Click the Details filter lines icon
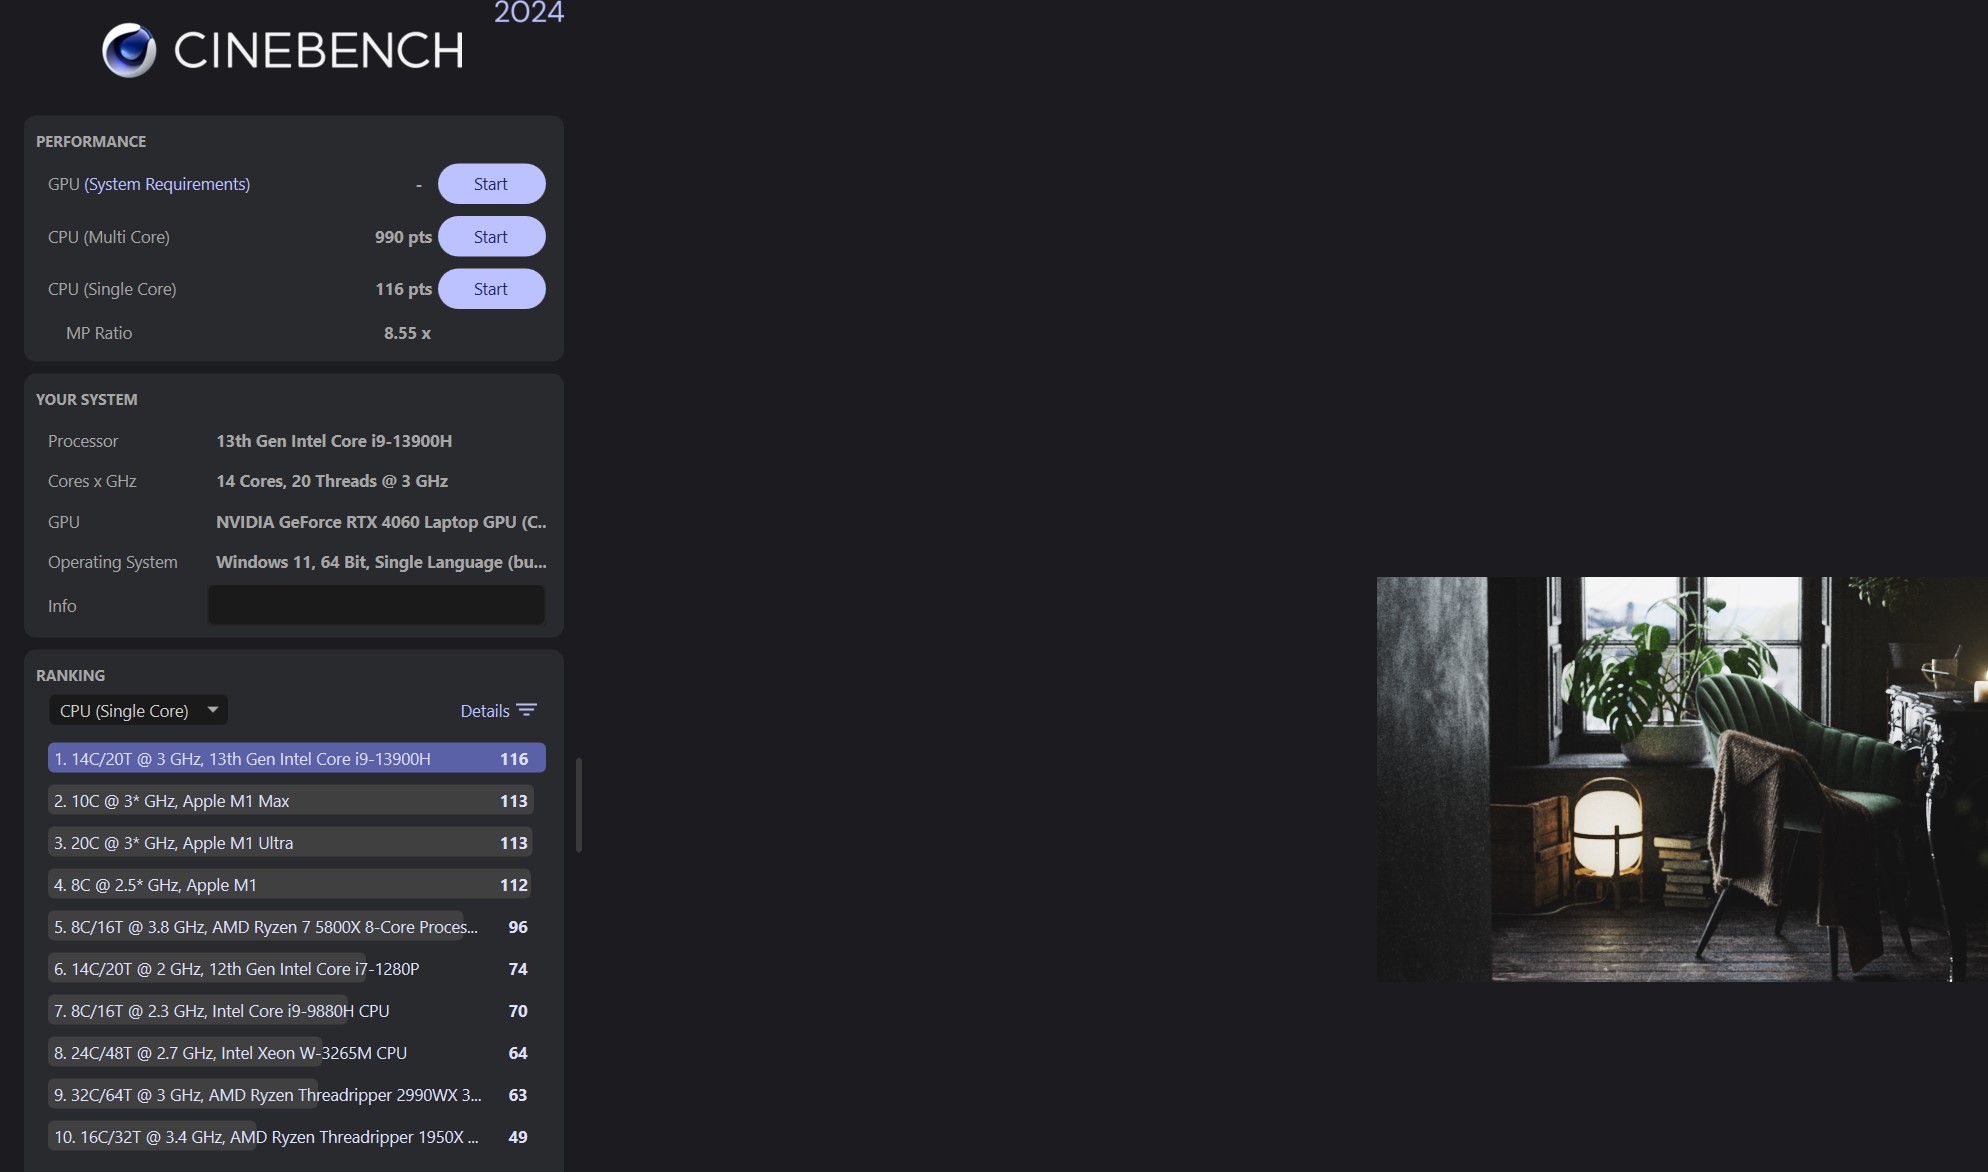1988x1172 pixels. [527, 710]
